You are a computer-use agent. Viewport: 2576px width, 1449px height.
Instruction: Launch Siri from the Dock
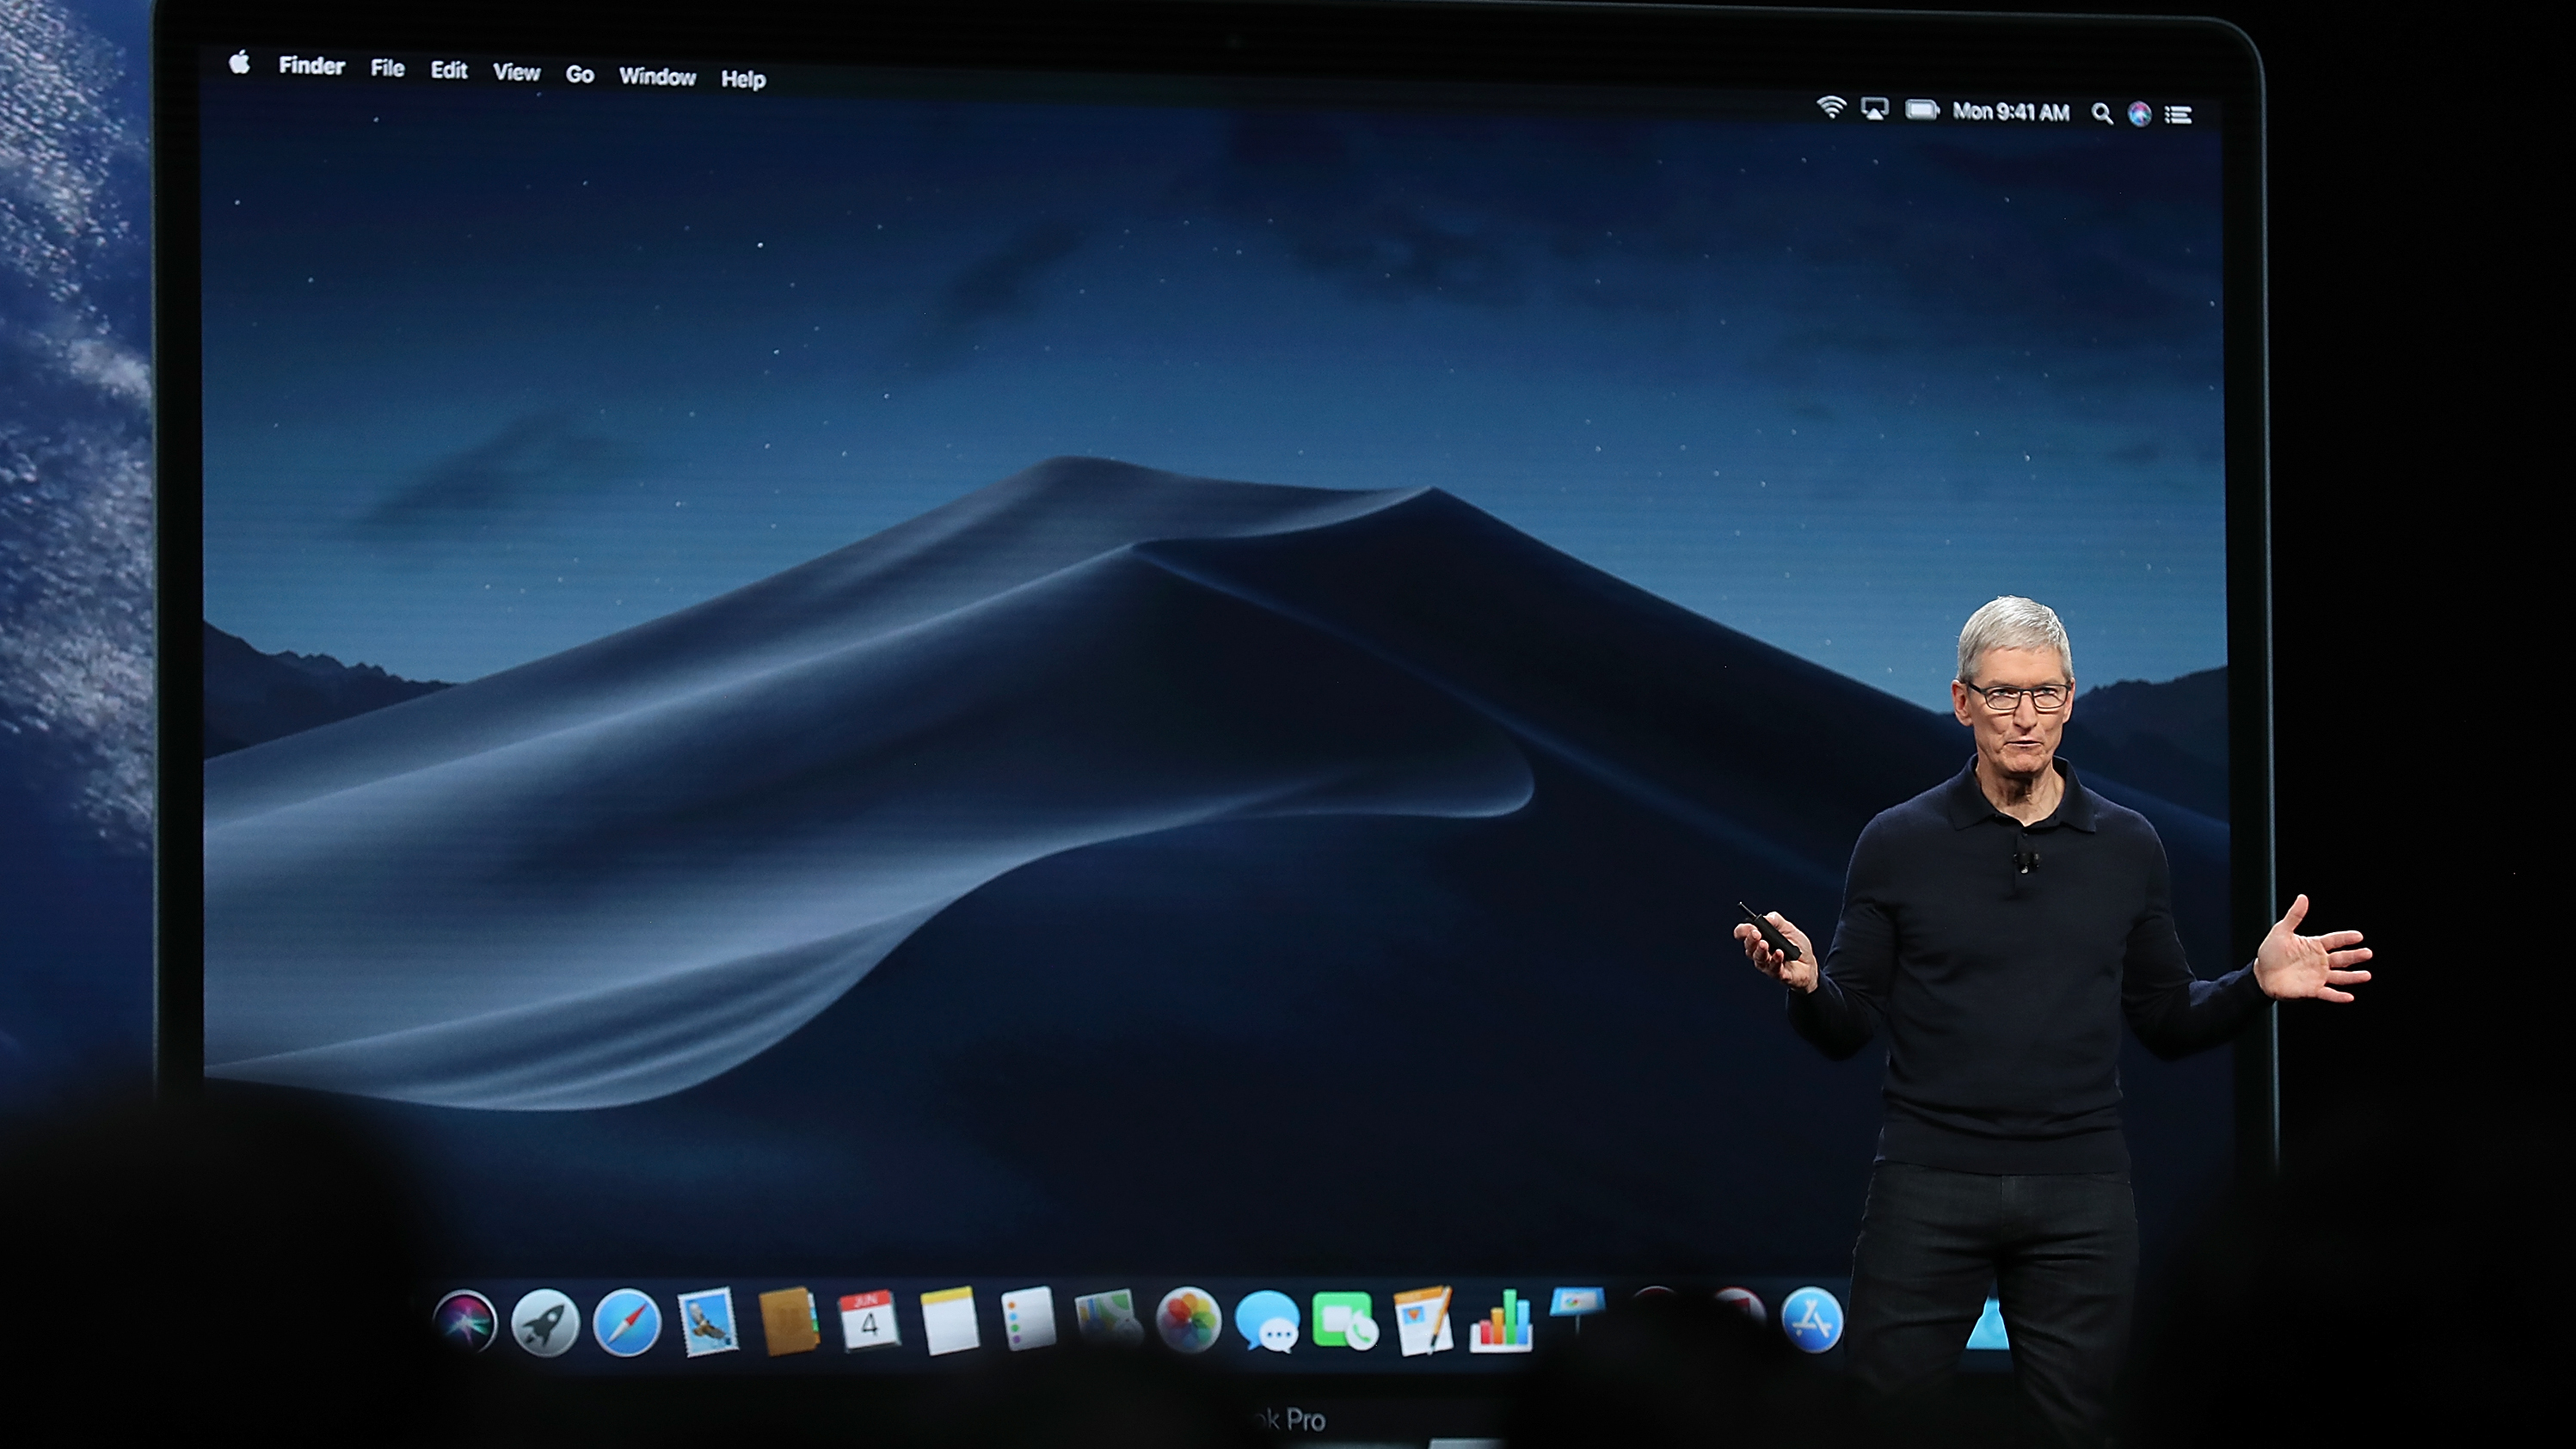pyautogui.click(x=465, y=1321)
